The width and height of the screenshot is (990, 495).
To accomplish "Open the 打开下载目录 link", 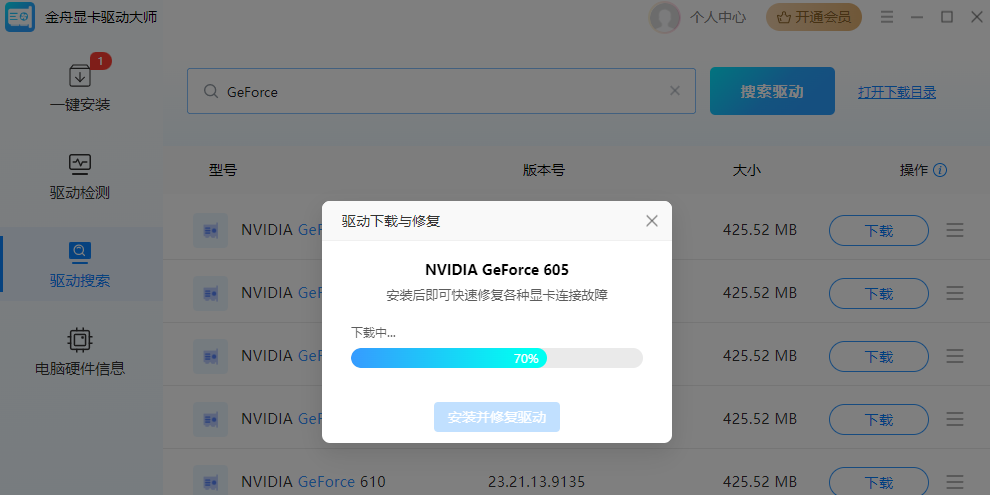I will click(897, 92).
